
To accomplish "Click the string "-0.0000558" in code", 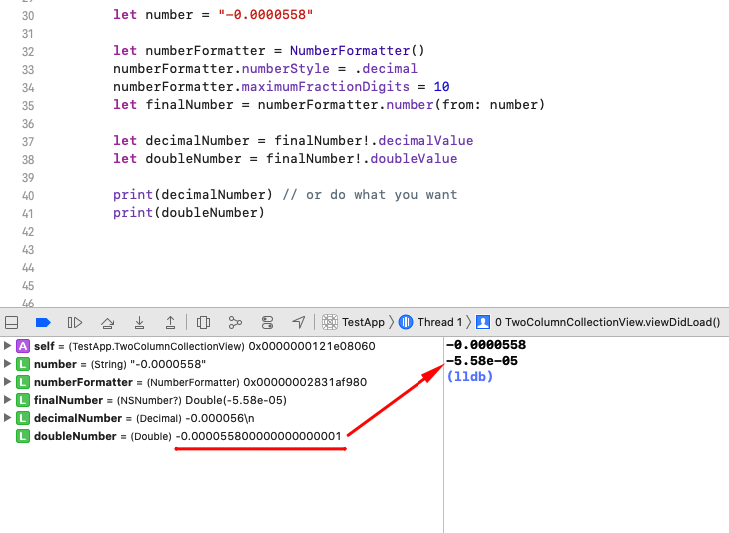I will (265, 14).
